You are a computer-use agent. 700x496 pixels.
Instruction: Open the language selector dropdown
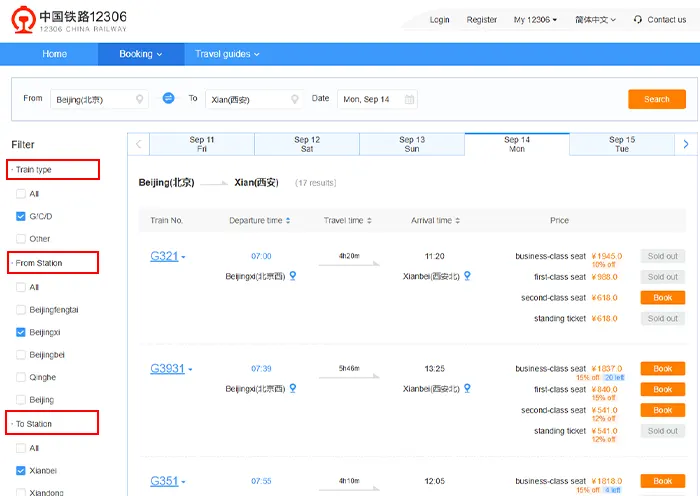(595, 20)
